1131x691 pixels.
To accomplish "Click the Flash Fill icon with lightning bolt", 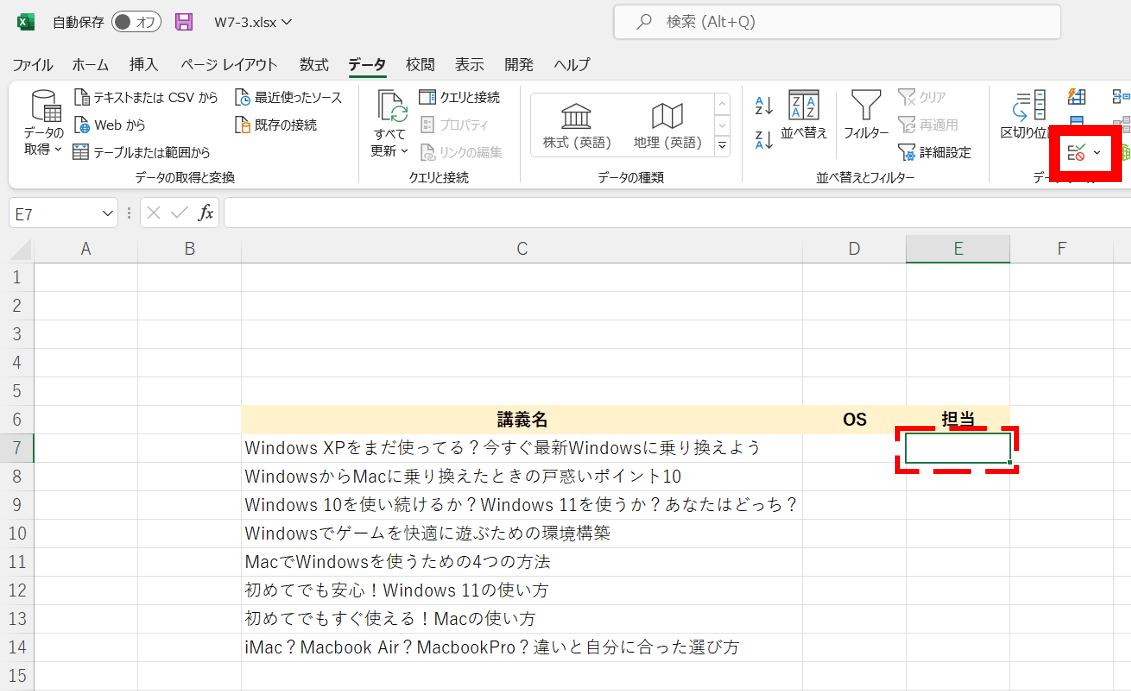I will click(x=1077, y=96).
